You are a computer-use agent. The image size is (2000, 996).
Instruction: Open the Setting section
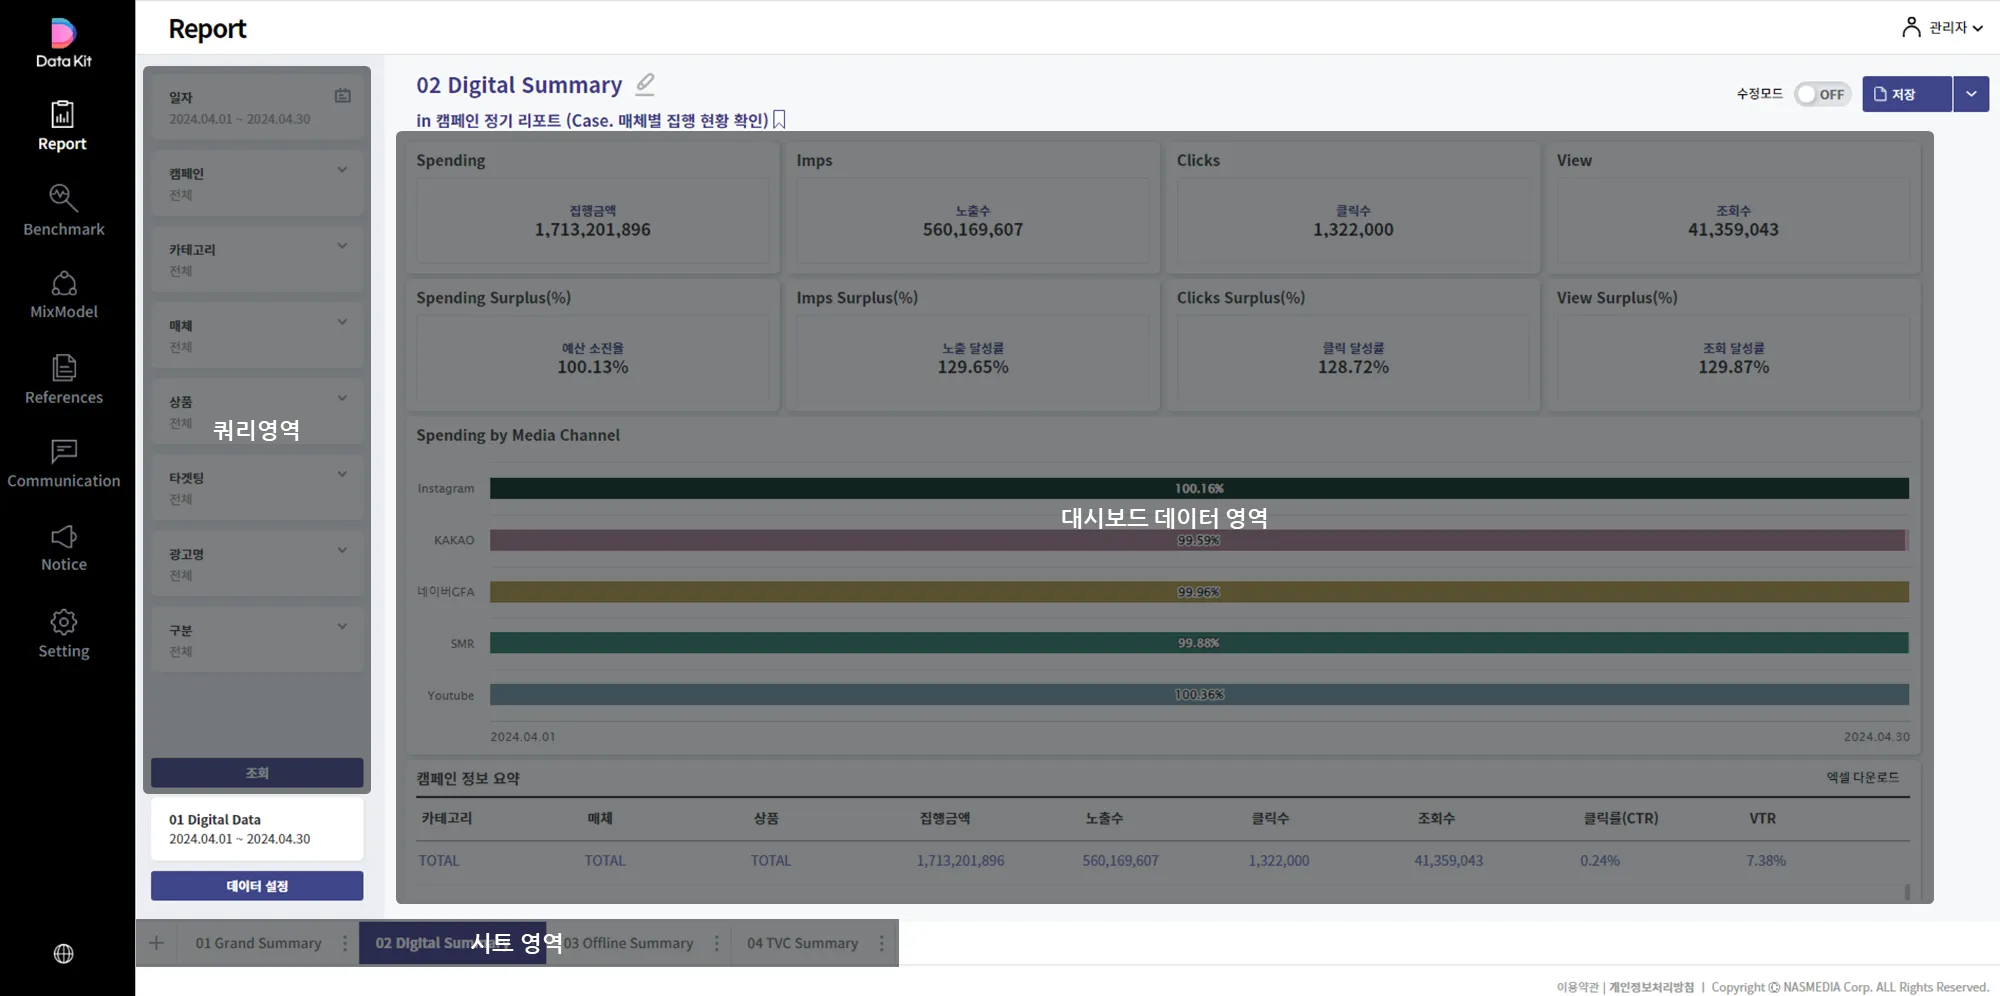click(63, 634)
